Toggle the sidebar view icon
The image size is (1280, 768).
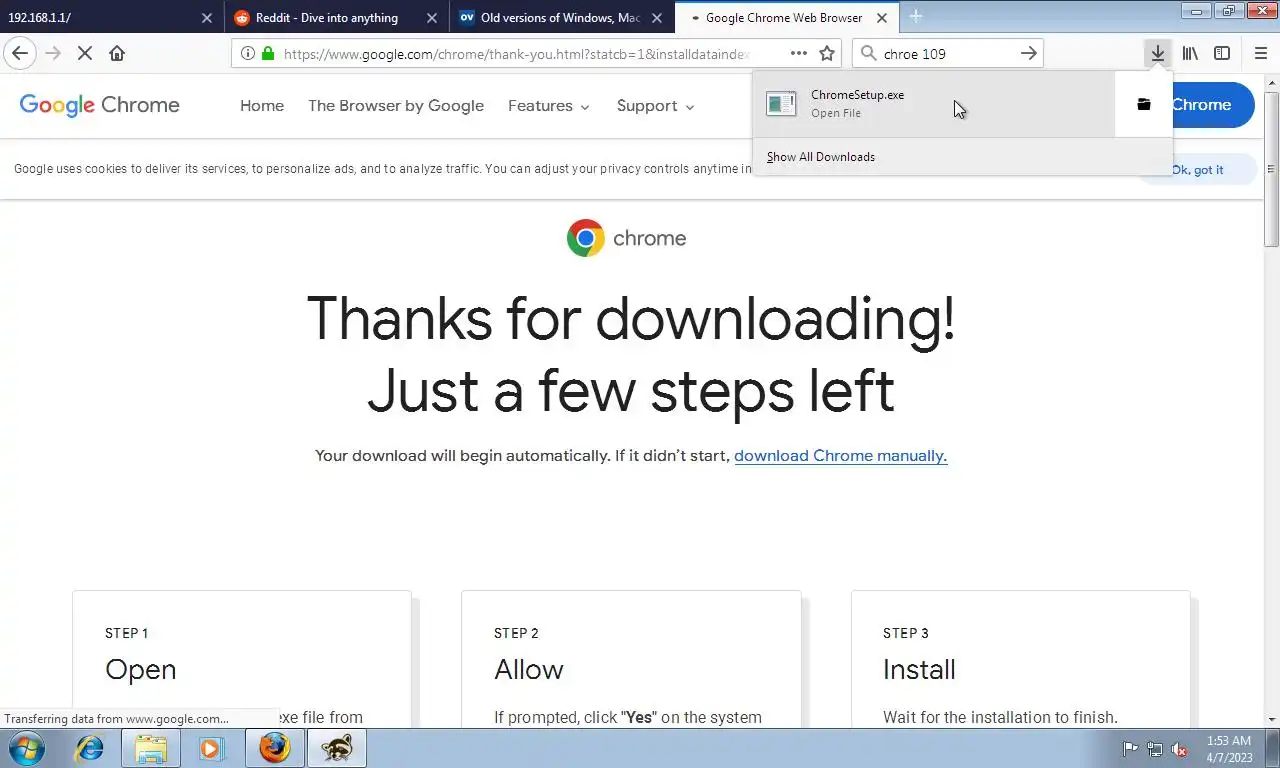[1222, 54]
